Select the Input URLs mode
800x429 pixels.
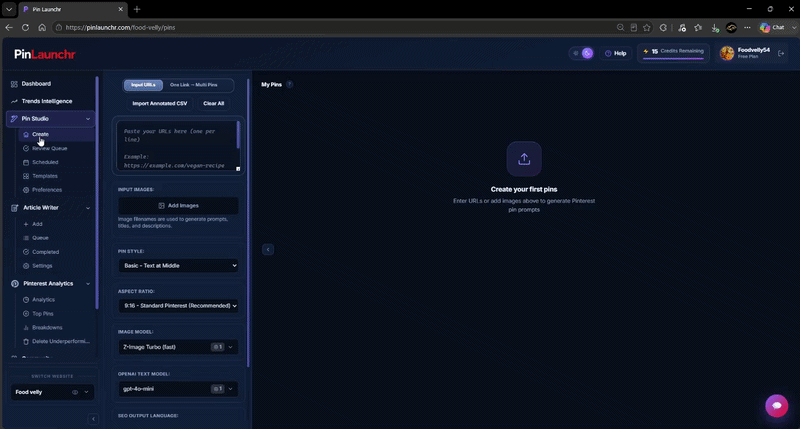click(143, 85)
